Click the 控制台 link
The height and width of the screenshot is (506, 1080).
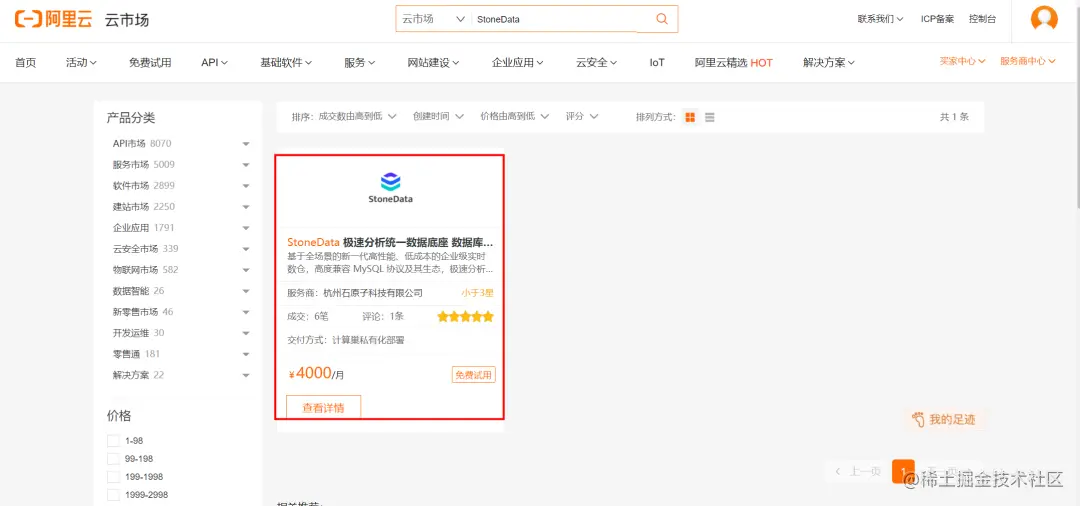point(982,19)
